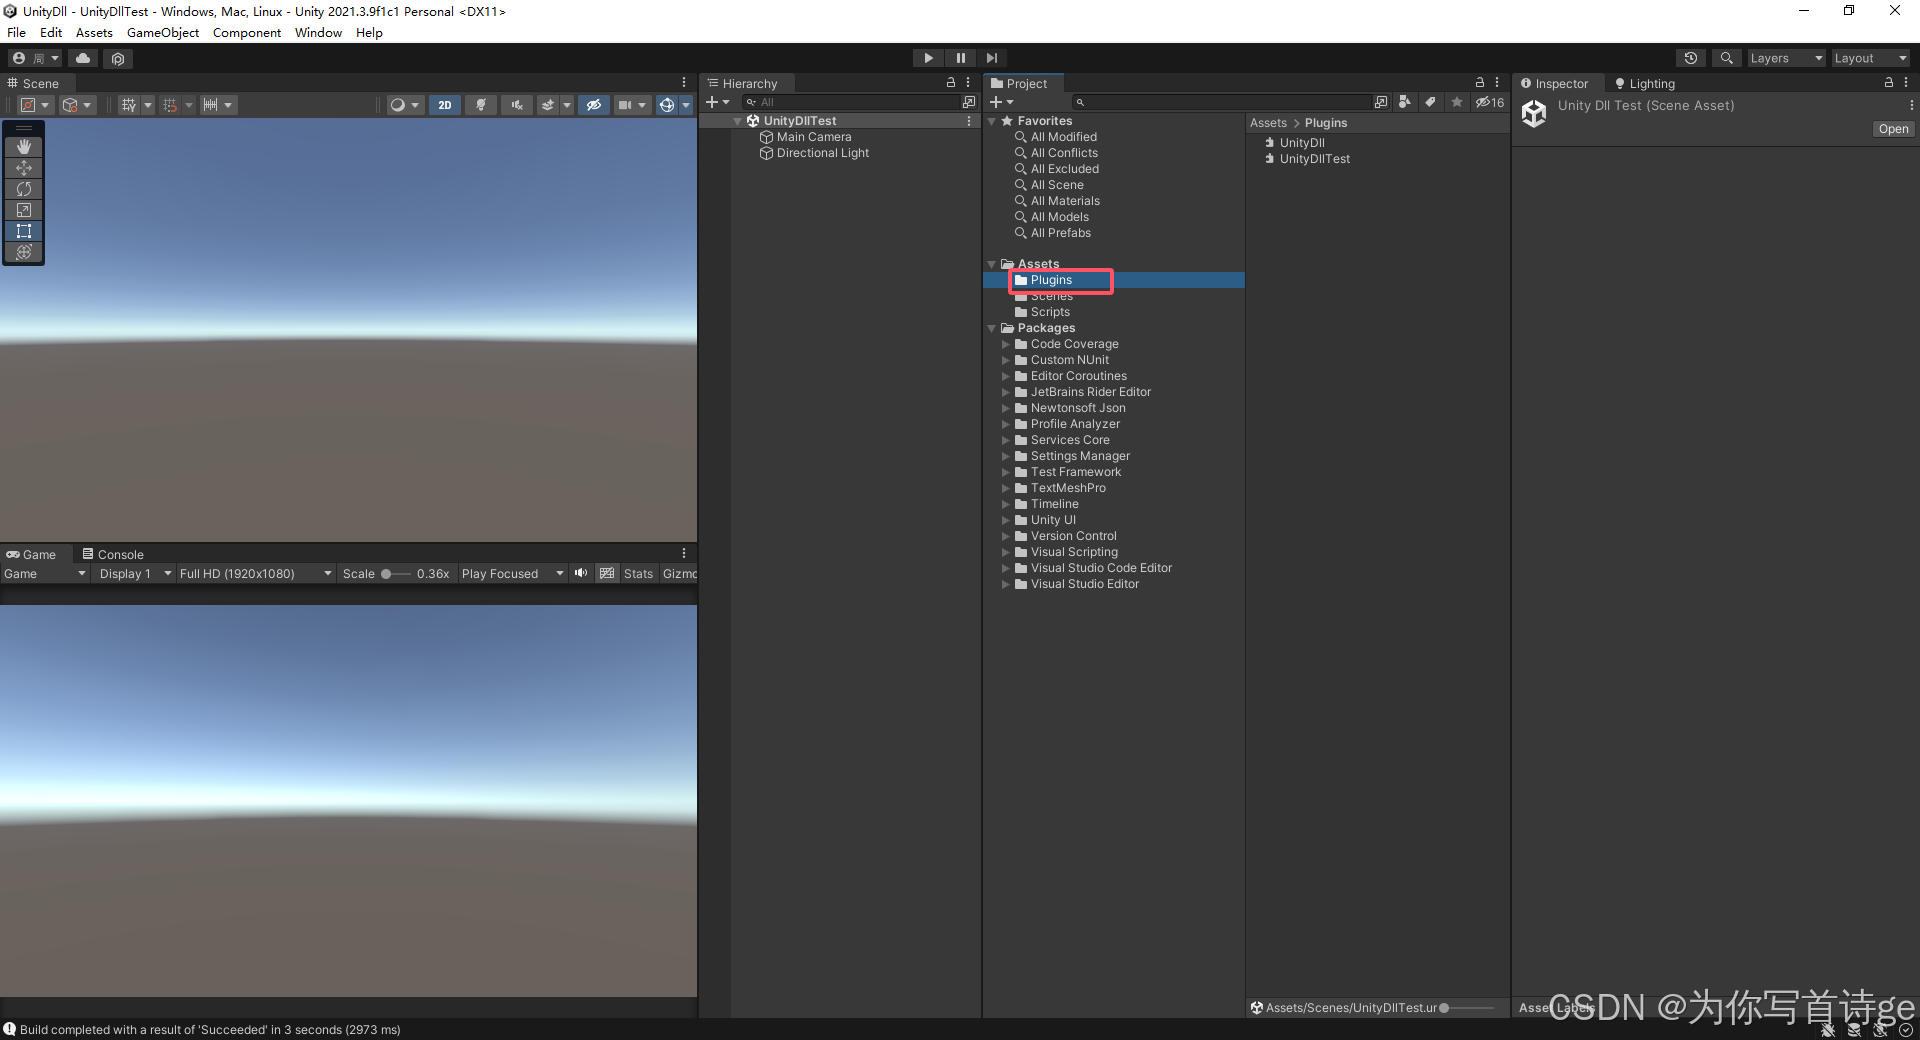Click the Stats button in Game view
Viewport: 1920px width, 1040px height.
click(x=638, y=574)
